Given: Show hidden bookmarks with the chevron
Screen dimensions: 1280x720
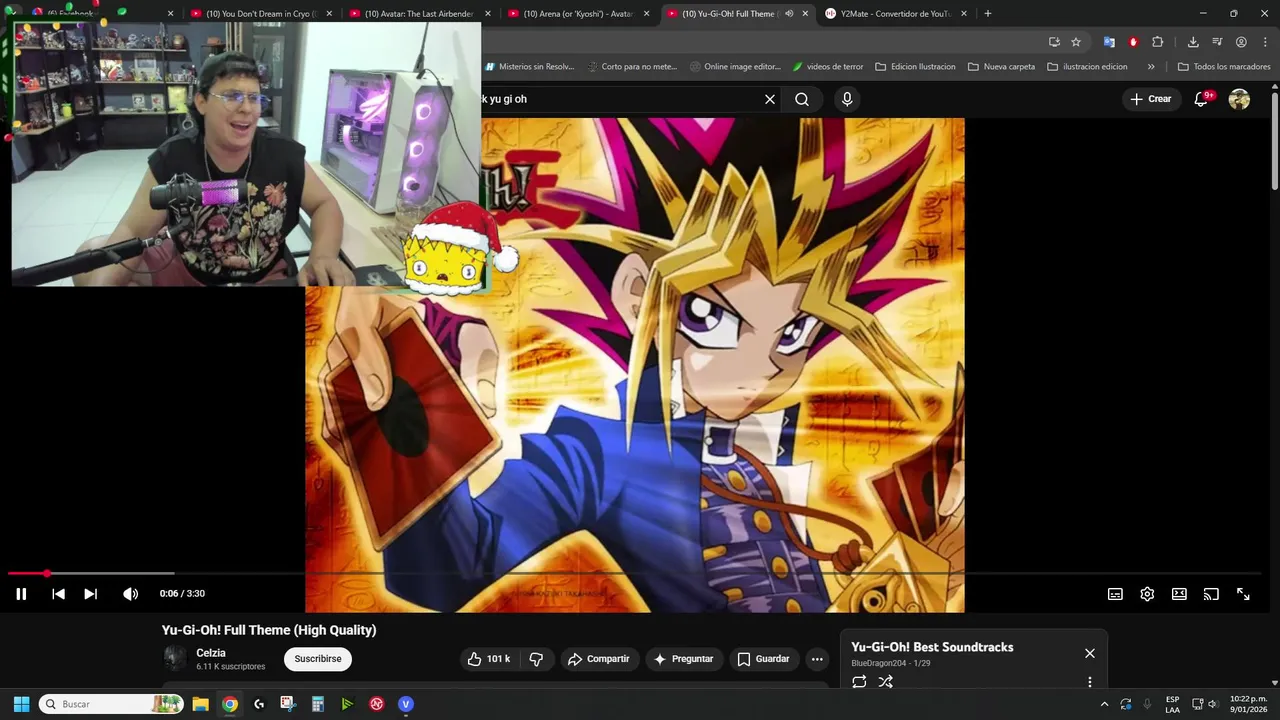Looking at the screenshot, I should pyautogui.click(x=1151, y=67).
